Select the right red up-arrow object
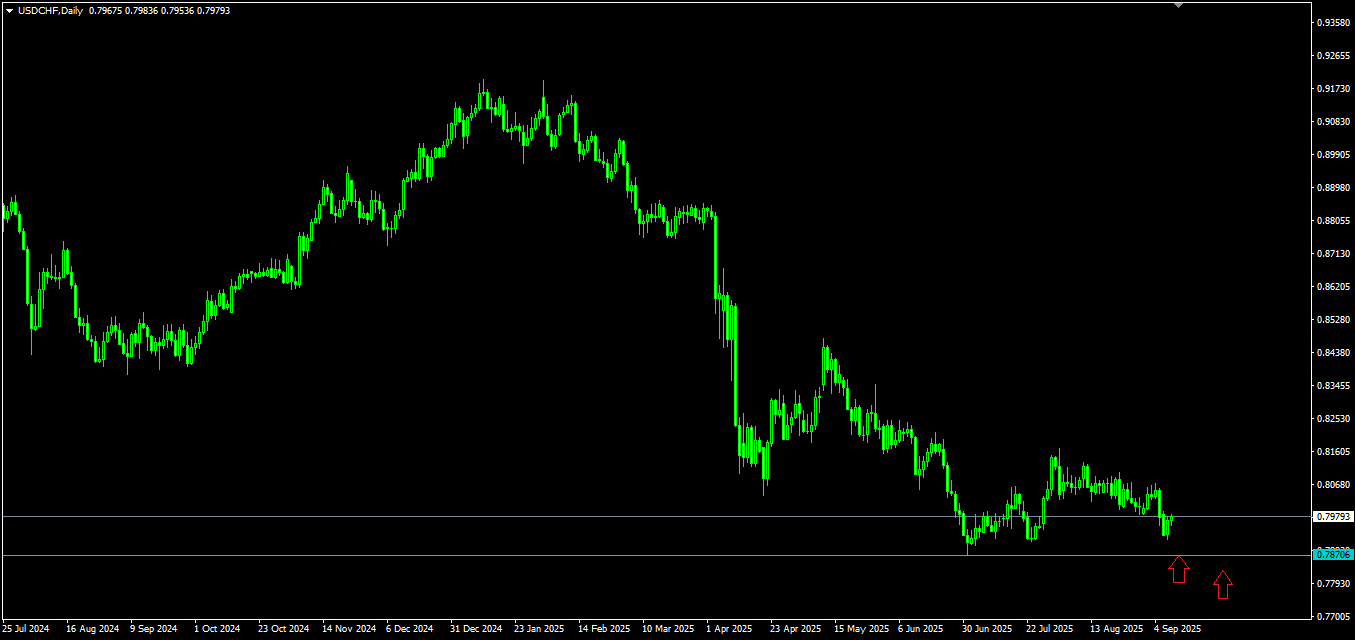The height and width of the screenshot is (640, 1355). point(1222,584)
